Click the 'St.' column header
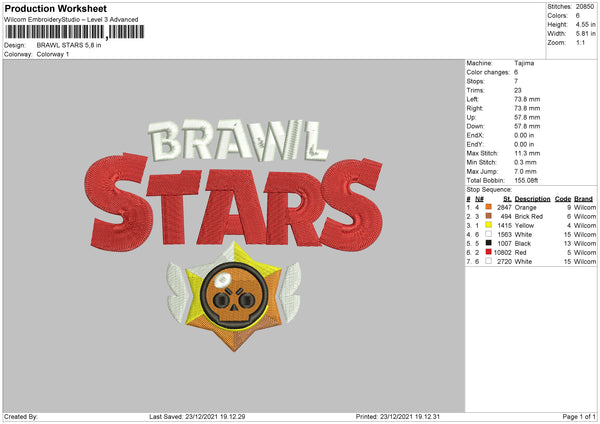 click(x=507, y=199)
